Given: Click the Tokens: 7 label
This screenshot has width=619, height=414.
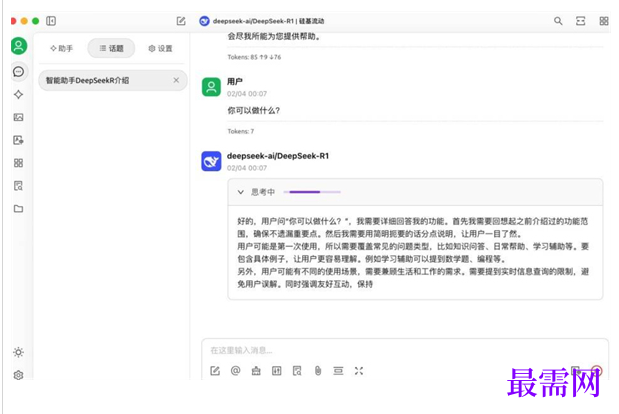Looking at the screenshot, I should tap(240, 131).
